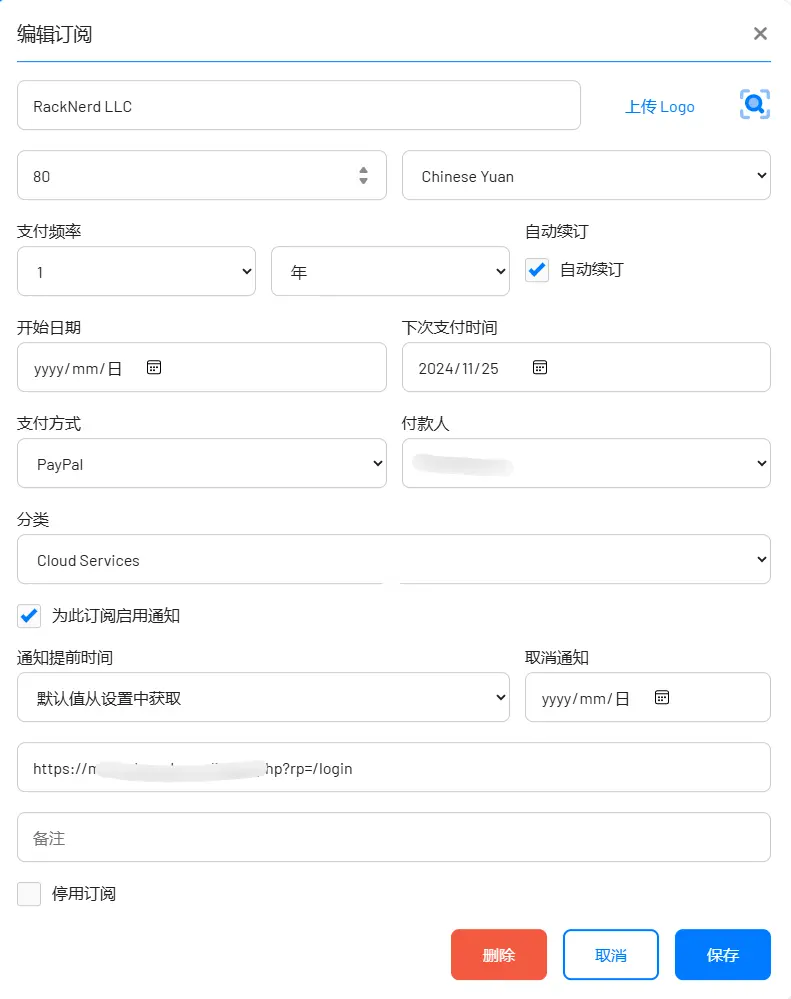Open the payment frequency number dropdown
This screenshot has width=791, height=999.
click(136, 271)
